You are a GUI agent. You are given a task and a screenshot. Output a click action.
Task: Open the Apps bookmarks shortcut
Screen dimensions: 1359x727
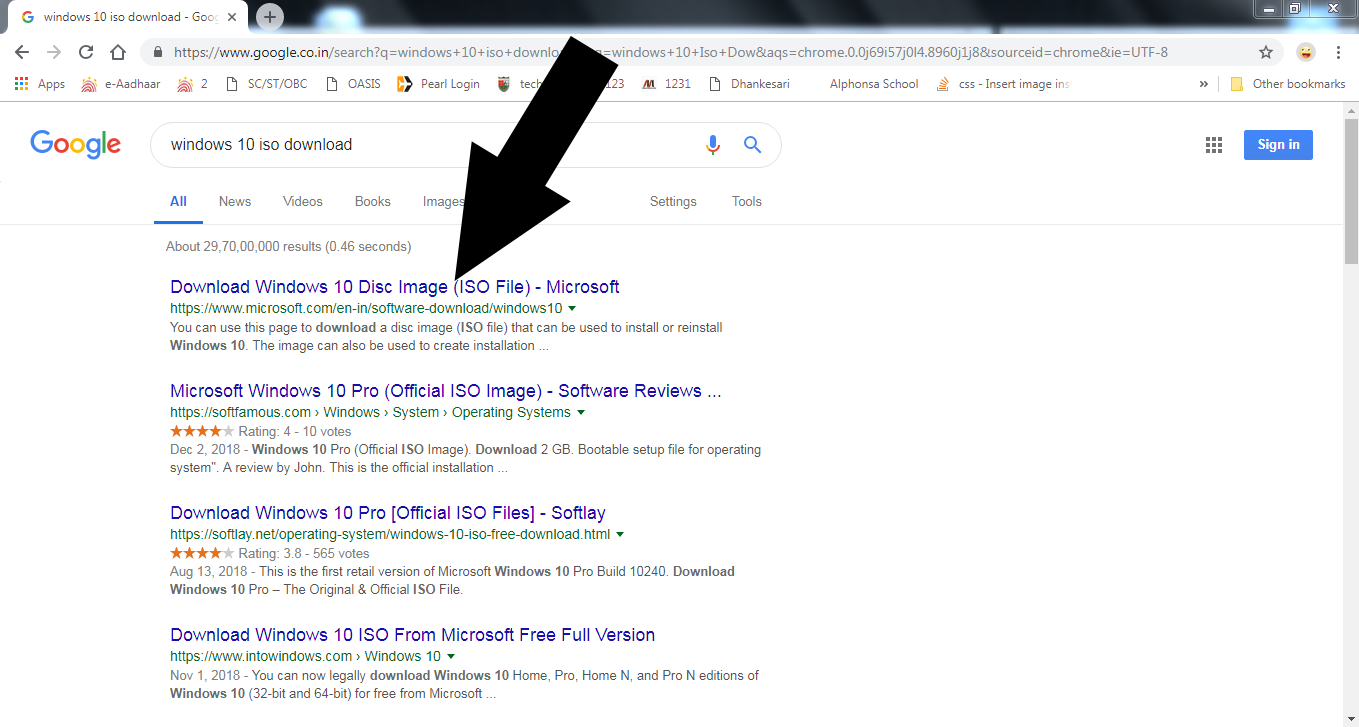click(40, 84)
